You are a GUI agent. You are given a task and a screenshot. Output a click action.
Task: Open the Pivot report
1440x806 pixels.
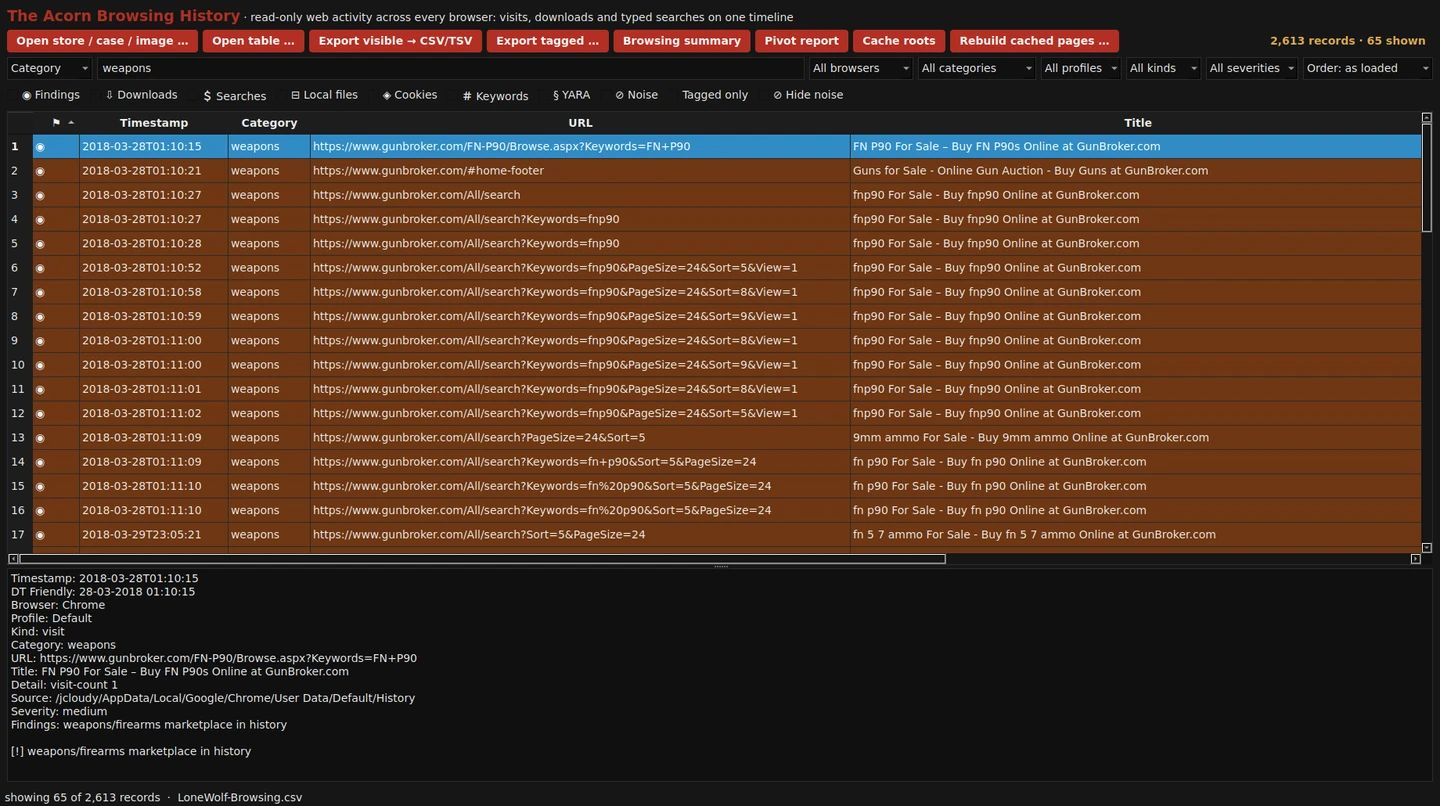click(801, 41)
